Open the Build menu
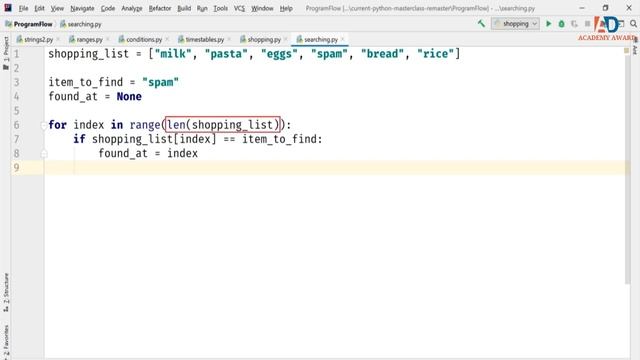This screenshot has width=640, height=360. coord(184,8)
